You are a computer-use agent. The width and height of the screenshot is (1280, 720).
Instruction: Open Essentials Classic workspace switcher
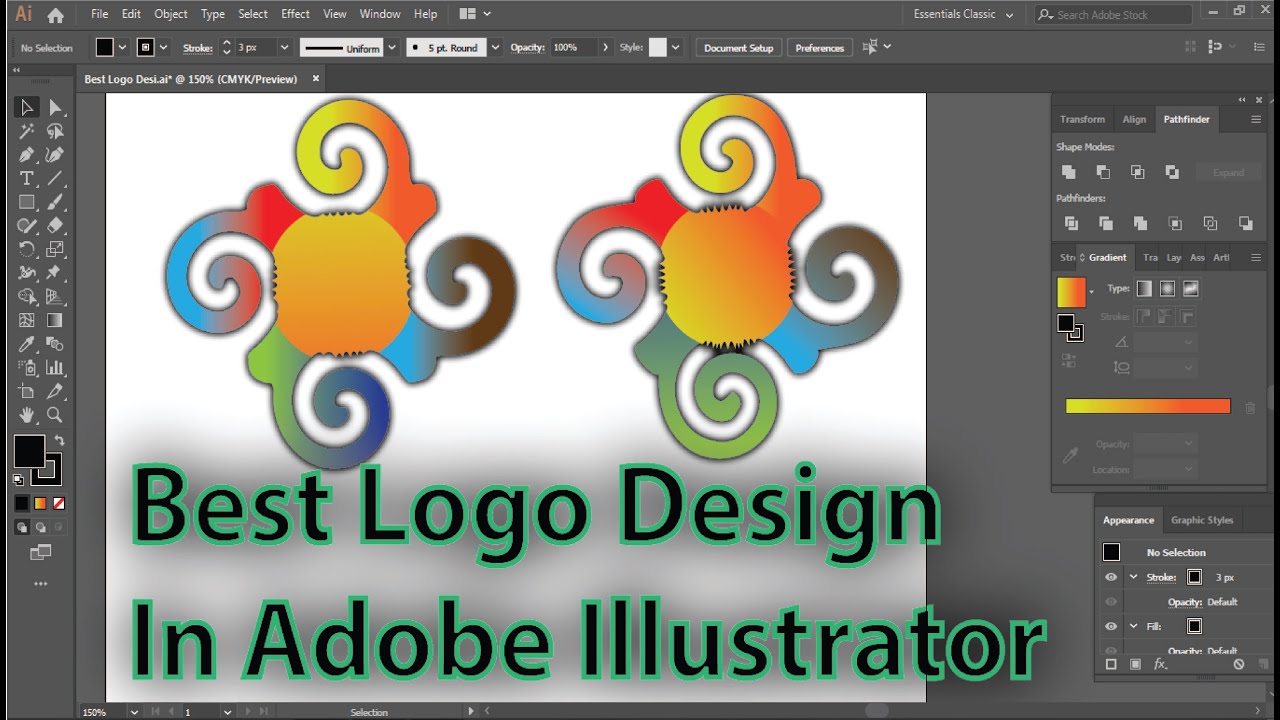pyautogui.click(x=963, y=15)
